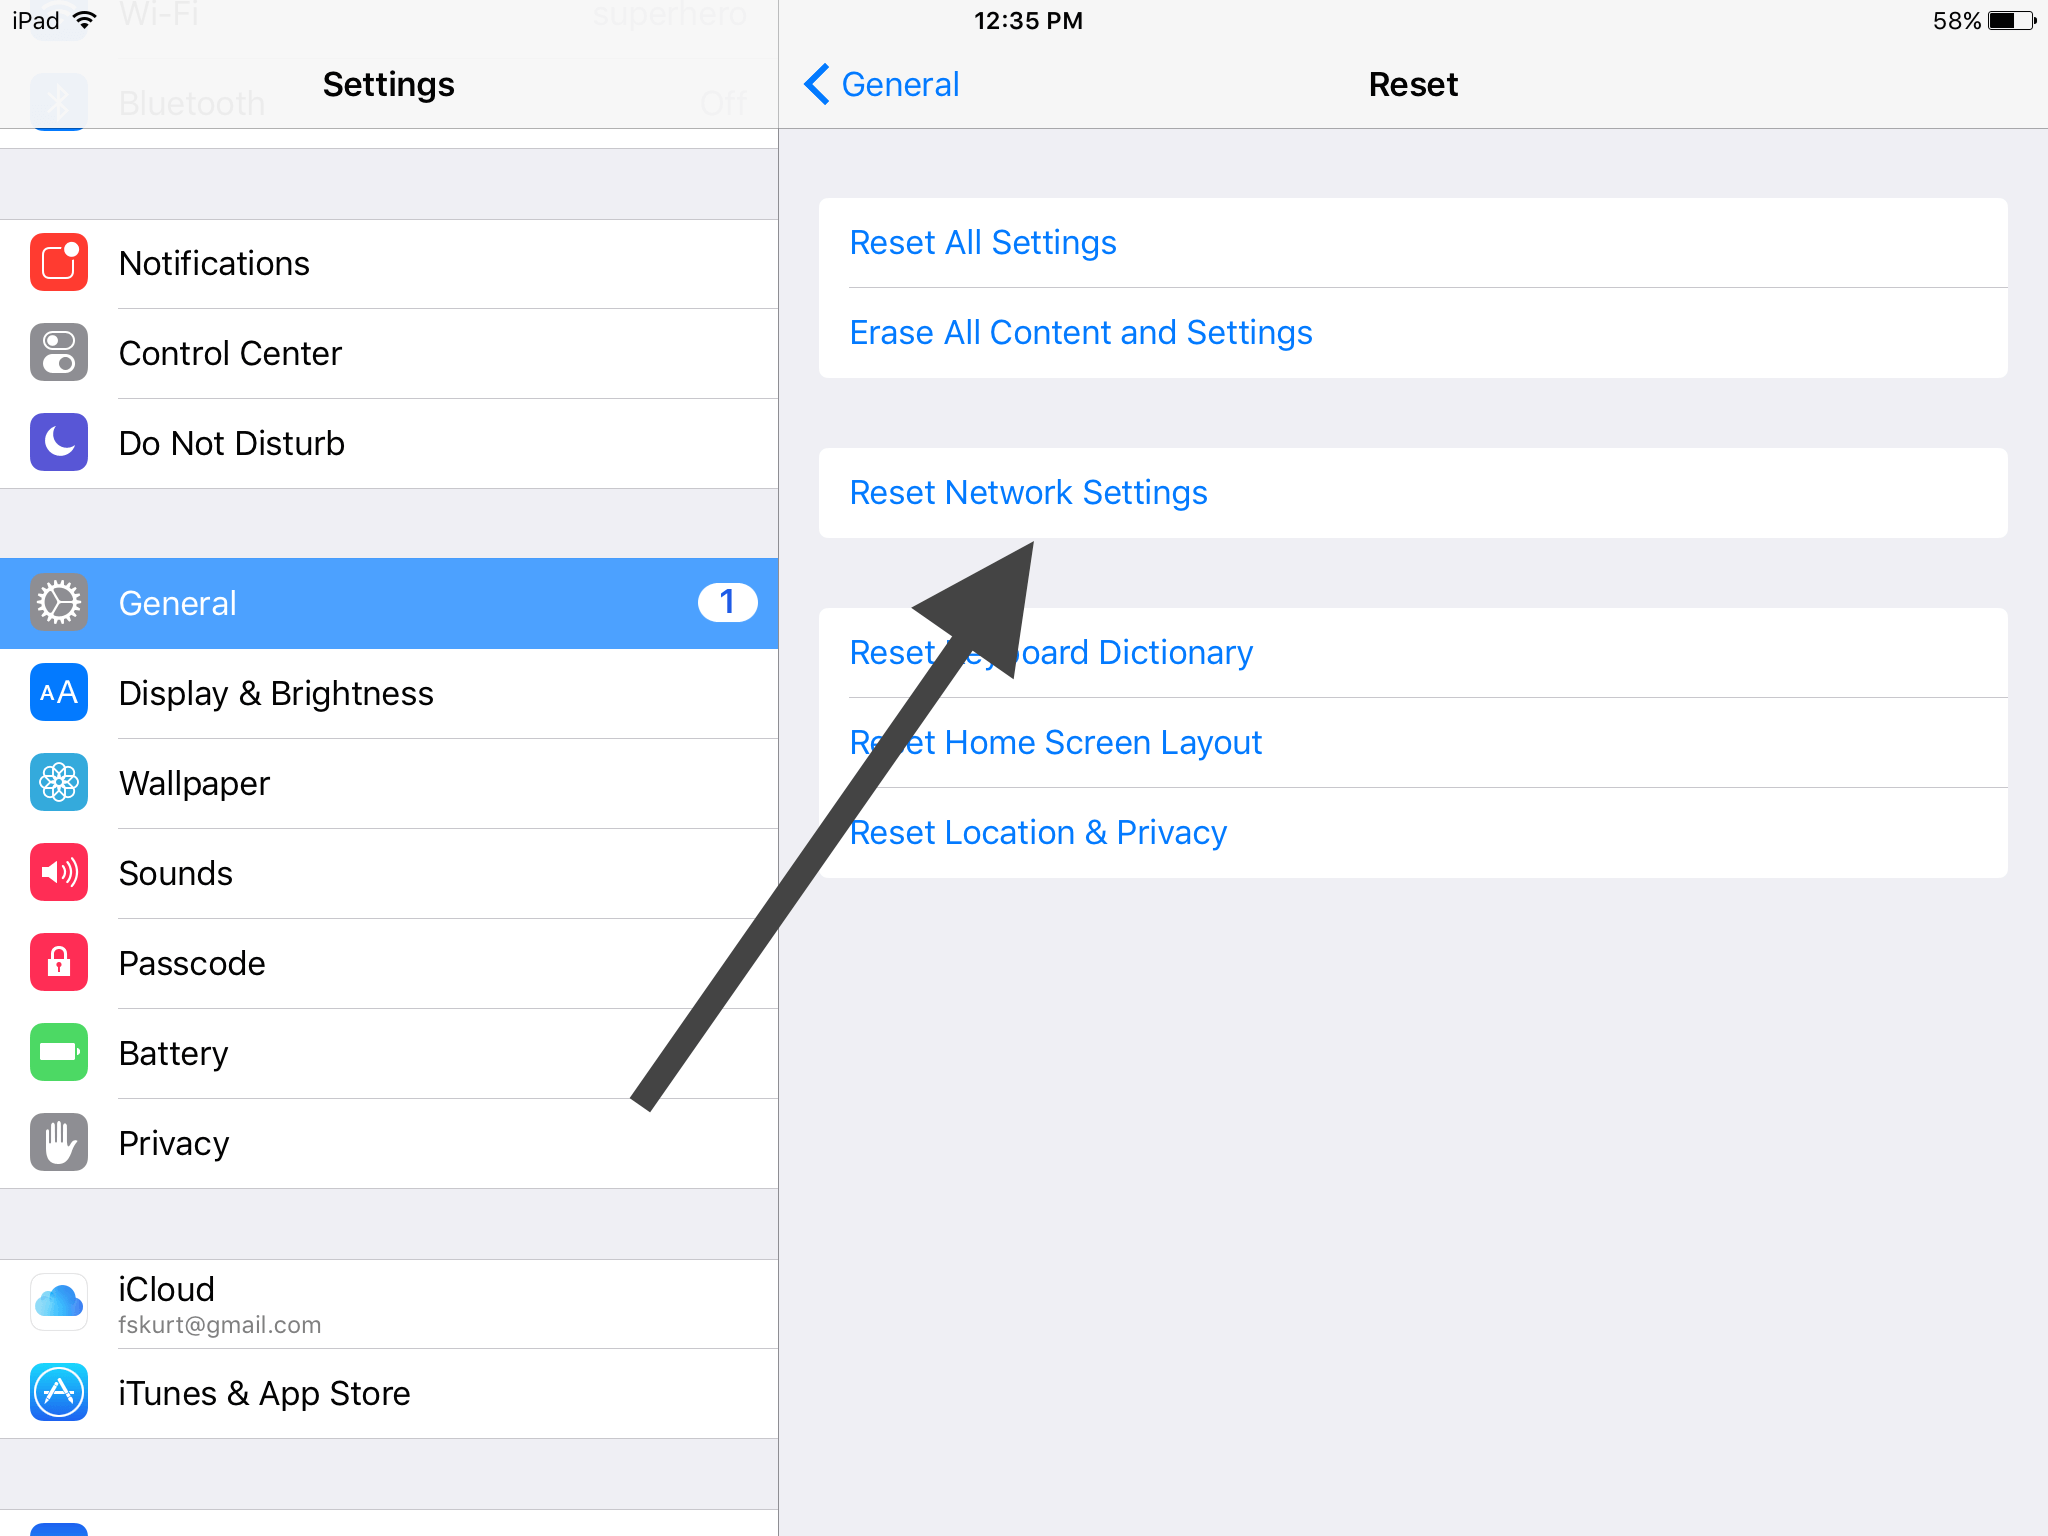Open Control Center settings
The height and width of the screenshot is (1536, 2048).
(x=385, y=353)
